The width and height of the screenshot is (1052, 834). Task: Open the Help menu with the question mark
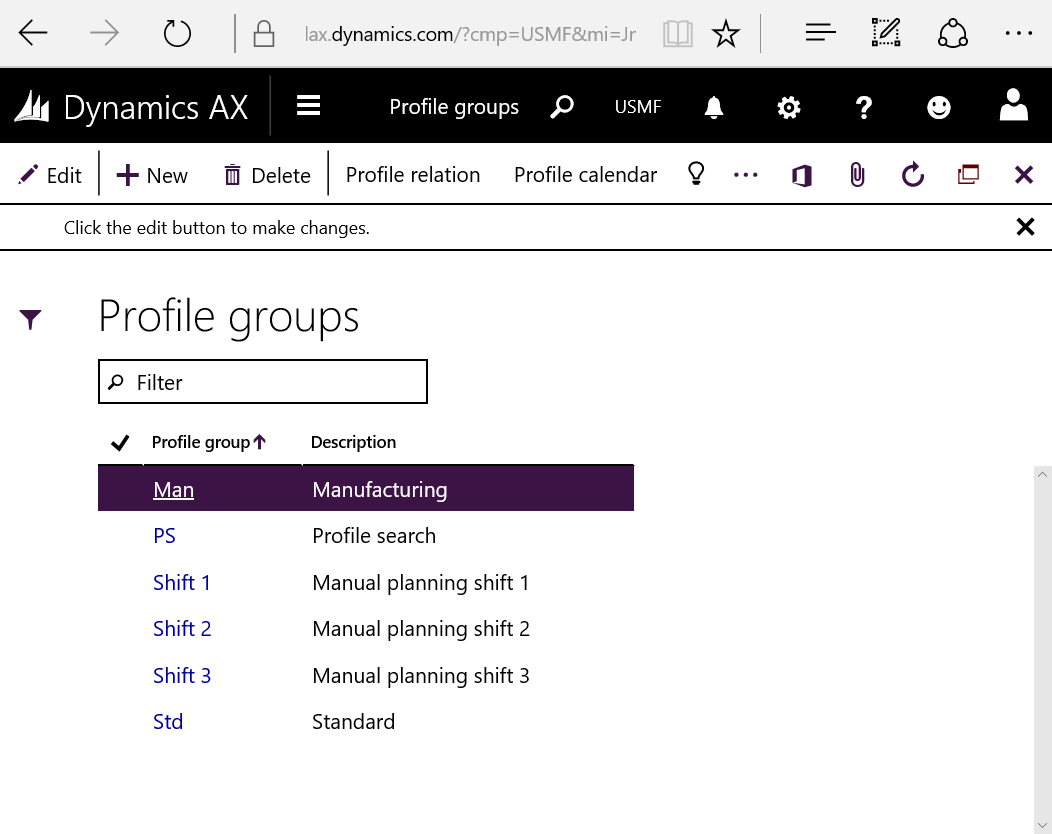863,106
